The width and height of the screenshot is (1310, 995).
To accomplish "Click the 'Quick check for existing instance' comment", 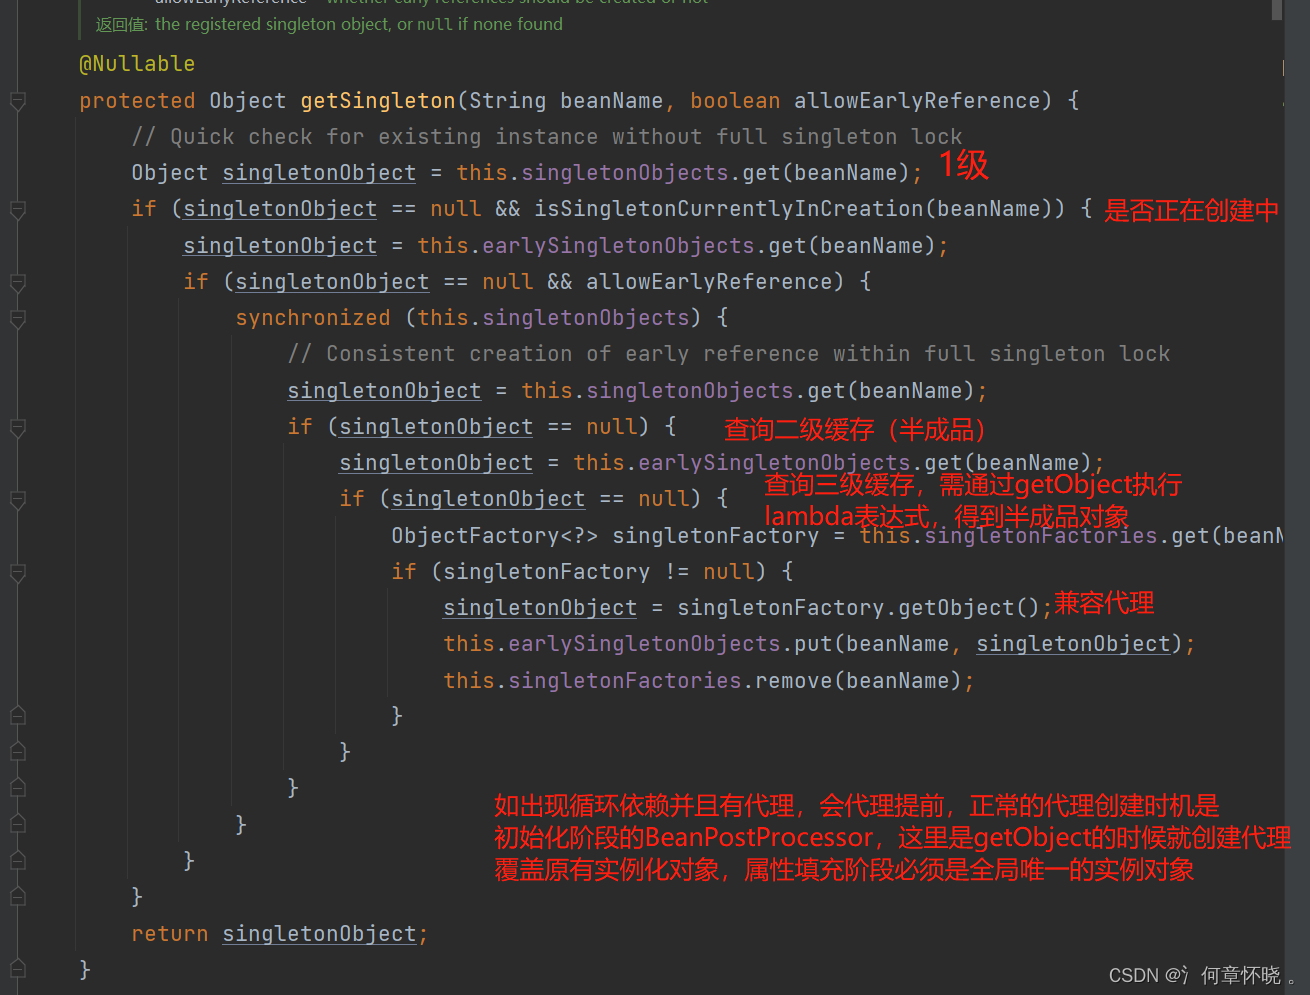I will coord(547,137).
